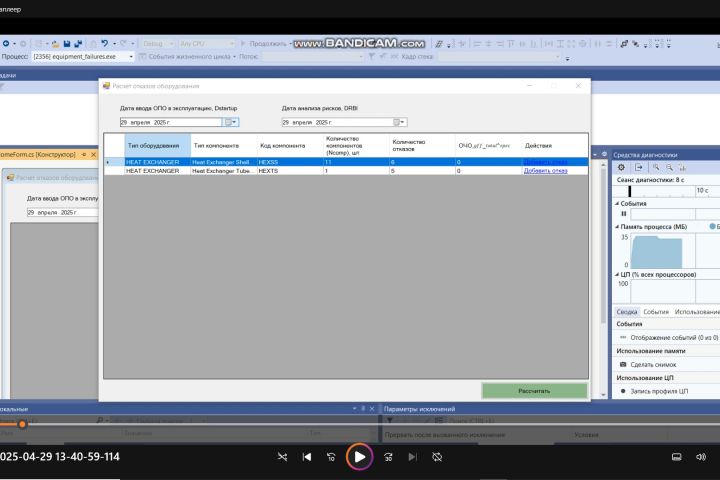Click the thread filter funnel icon
Screen dimensions: 720x480
(x=371, y=56)
